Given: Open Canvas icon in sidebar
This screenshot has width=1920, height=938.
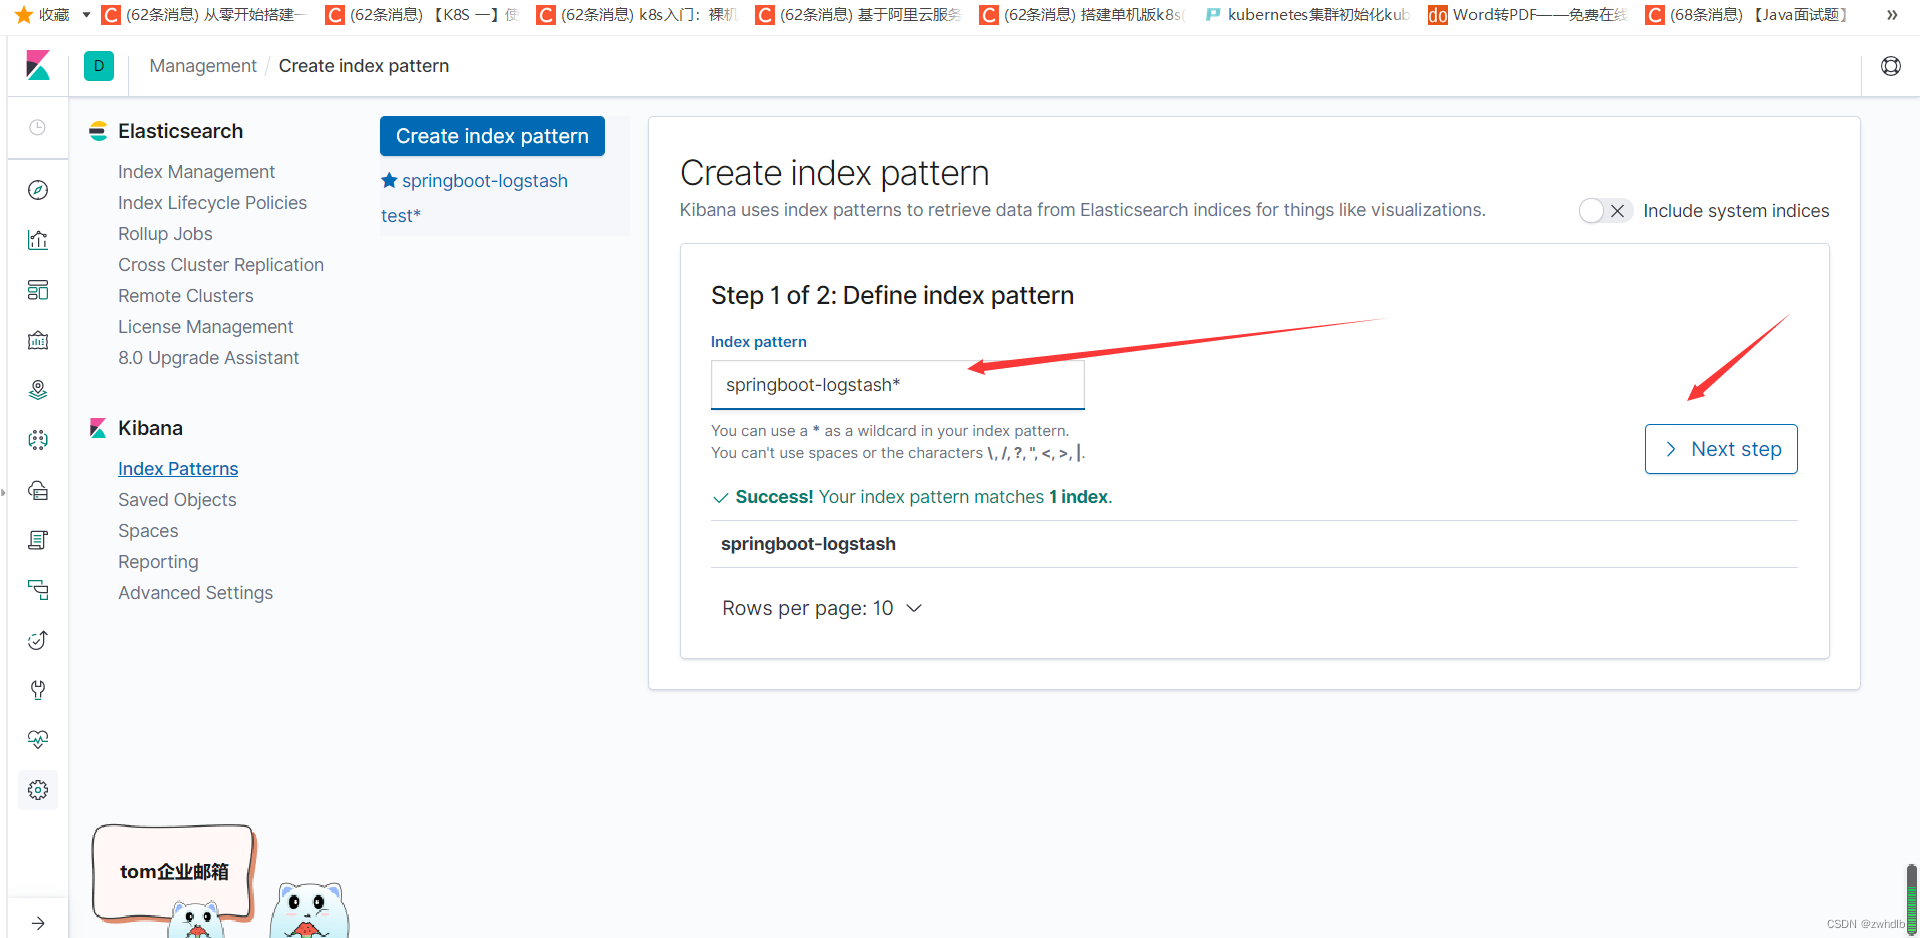Looking at the screenshot, I should [x=38, y=340].
